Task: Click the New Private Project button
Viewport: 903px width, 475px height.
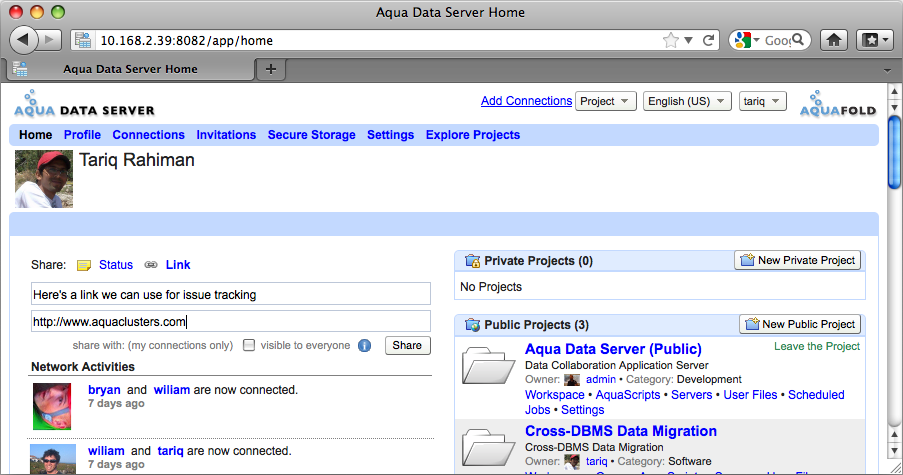Action: click(797, 260)
